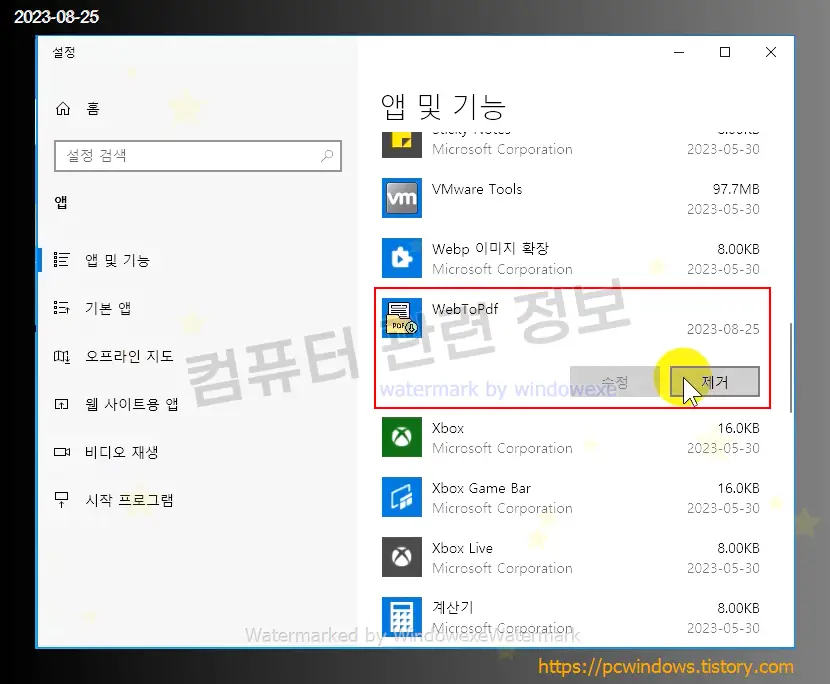Click the 오프라인 지도 map icon
This screenshot has width=830, height=684.
(x=61, y=356)
